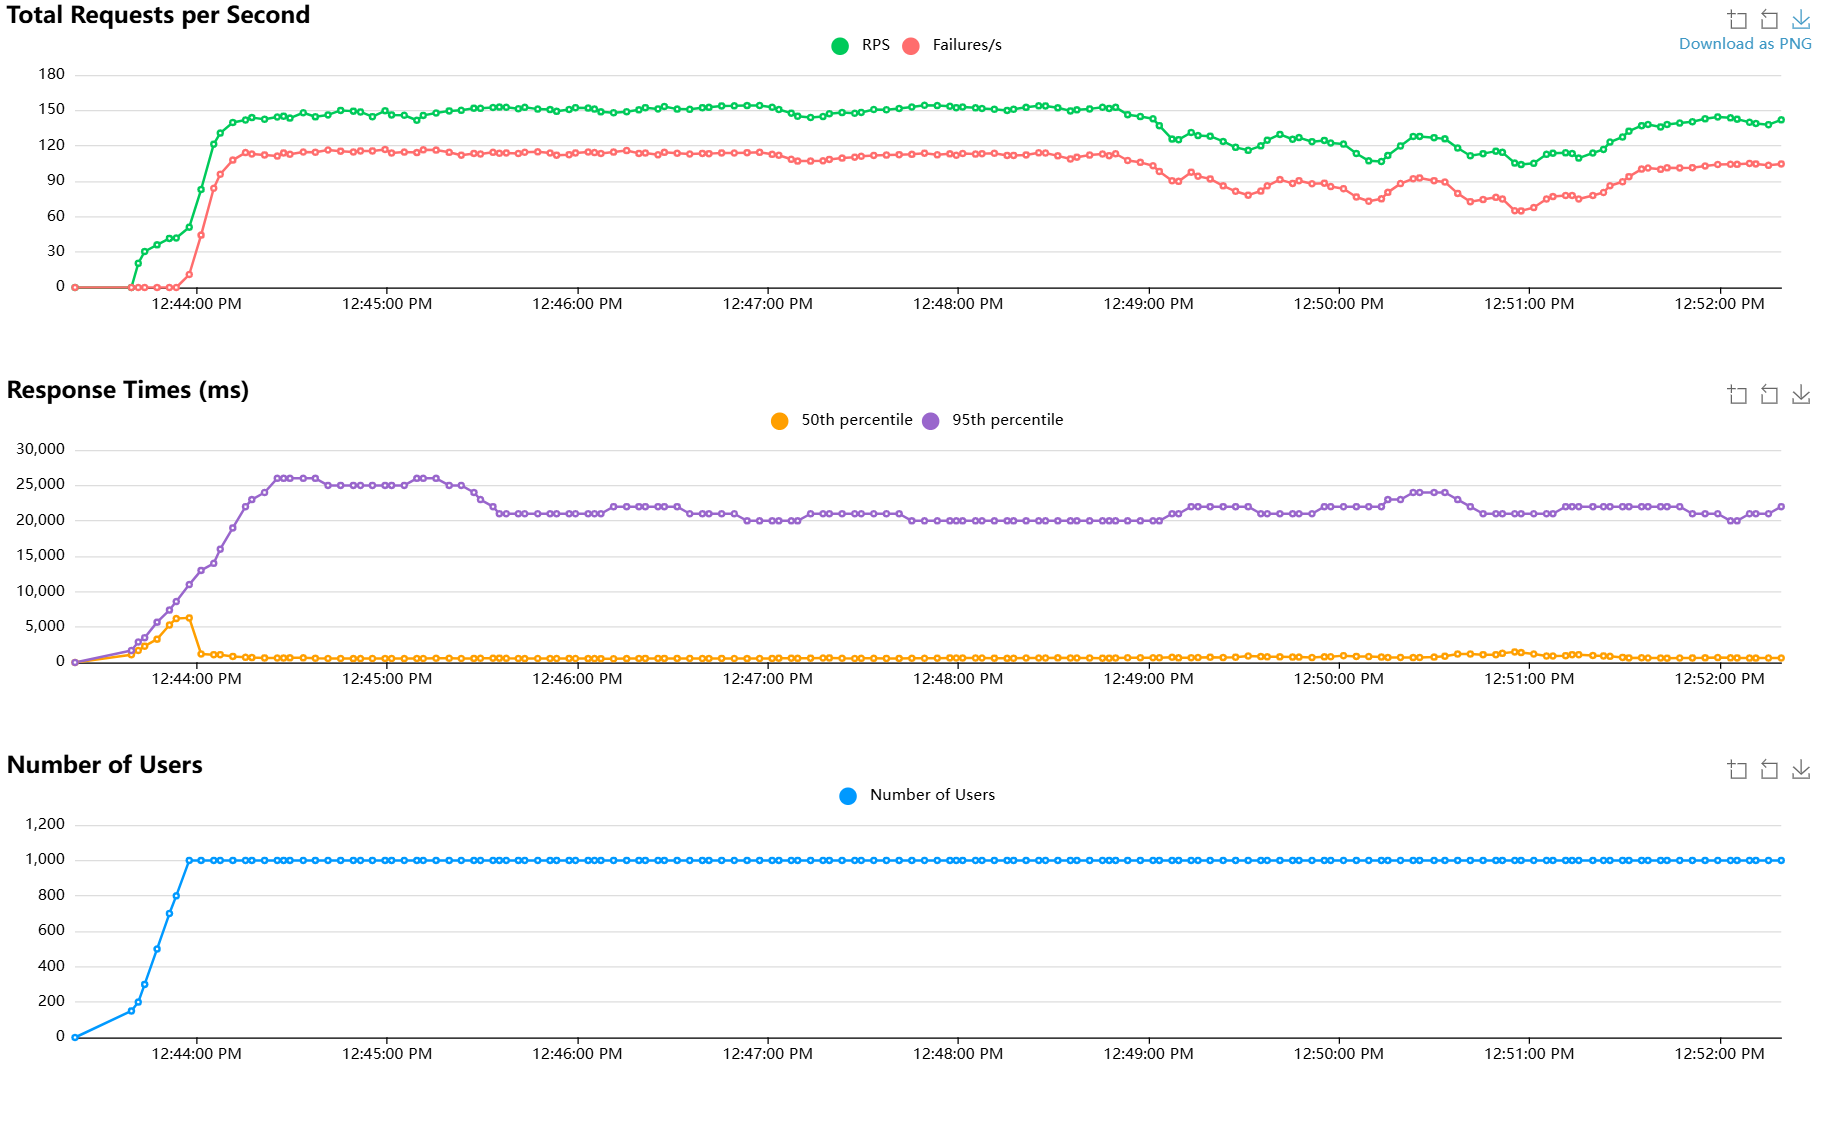Enable area zoom in Response Times chart
Viewport: 1831px width, 1125px height.
(x=1737, y=395)
